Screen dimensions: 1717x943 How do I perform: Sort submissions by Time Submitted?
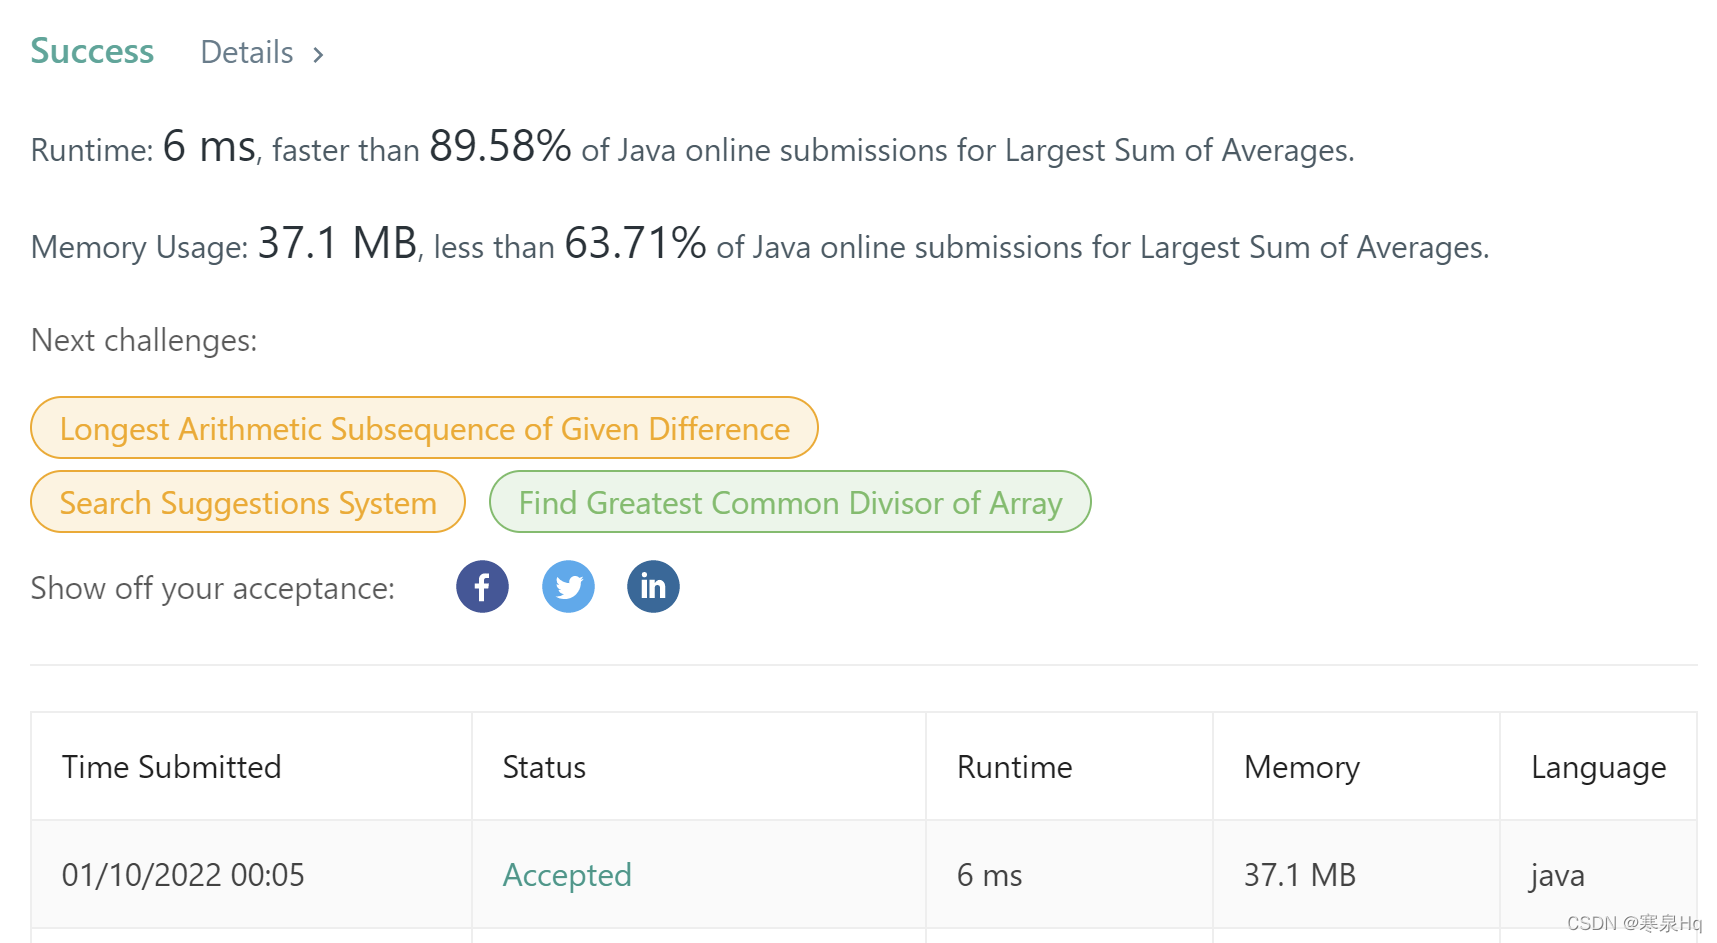click(171, 767)
